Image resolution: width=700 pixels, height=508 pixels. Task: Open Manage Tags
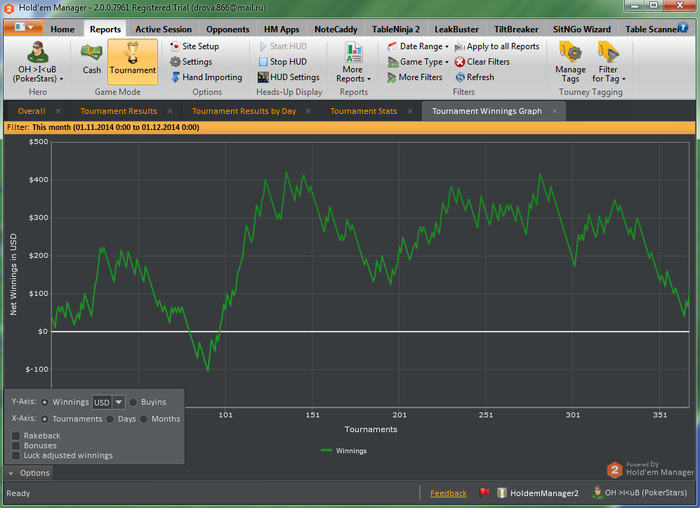pyautogui.click(x=570, y=62)
